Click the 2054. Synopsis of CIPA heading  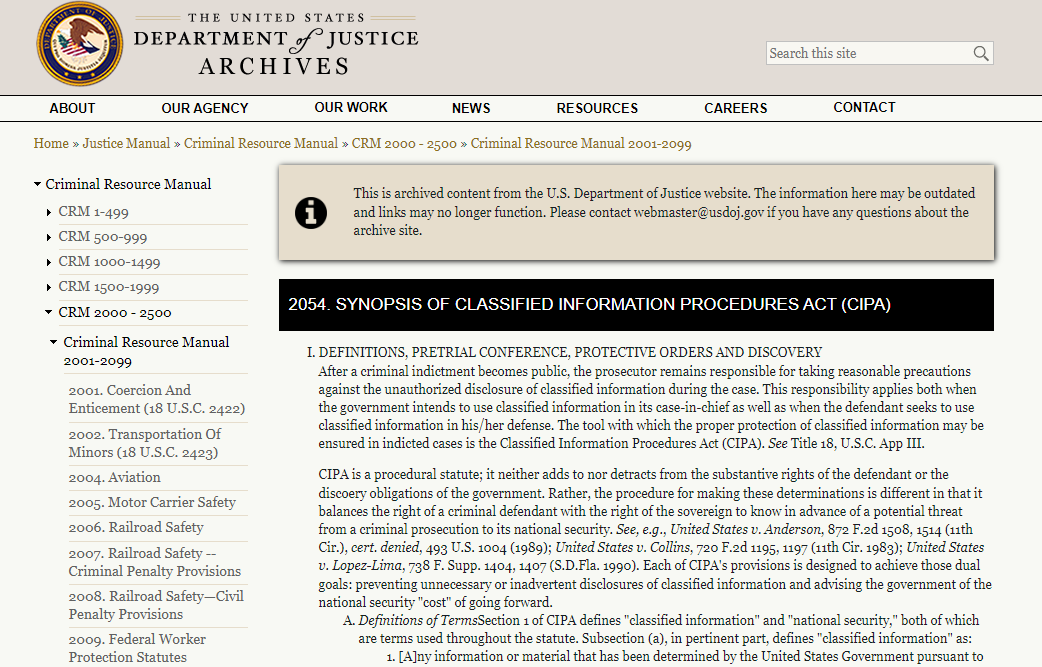pos(589,304)
